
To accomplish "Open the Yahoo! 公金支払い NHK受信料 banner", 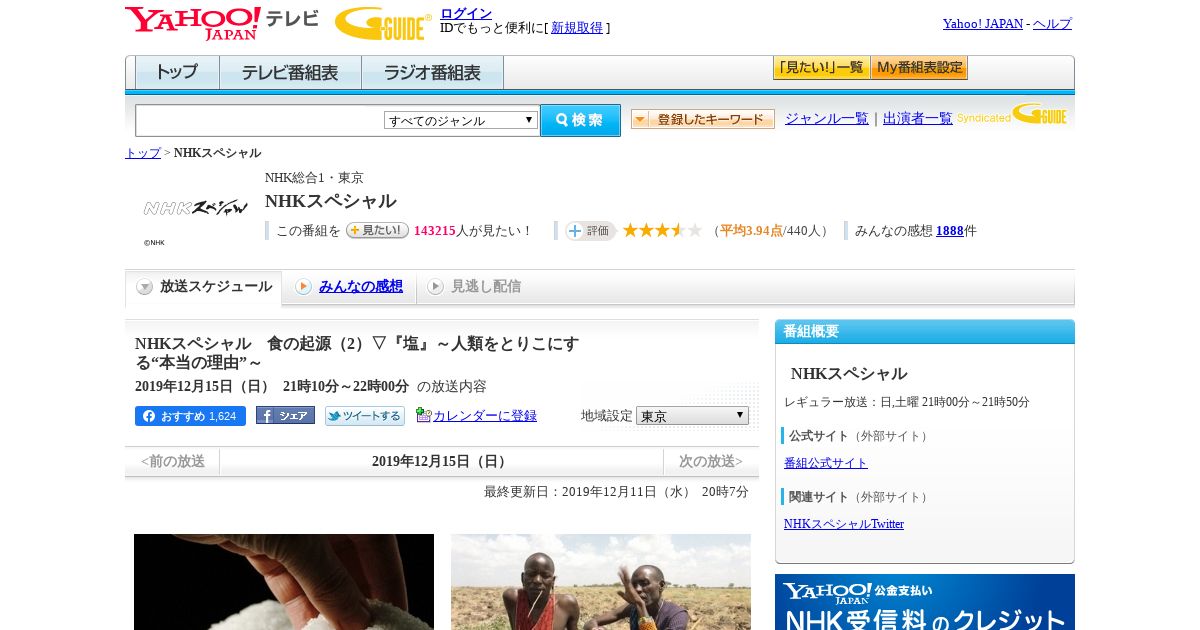I will click(925, 602).
